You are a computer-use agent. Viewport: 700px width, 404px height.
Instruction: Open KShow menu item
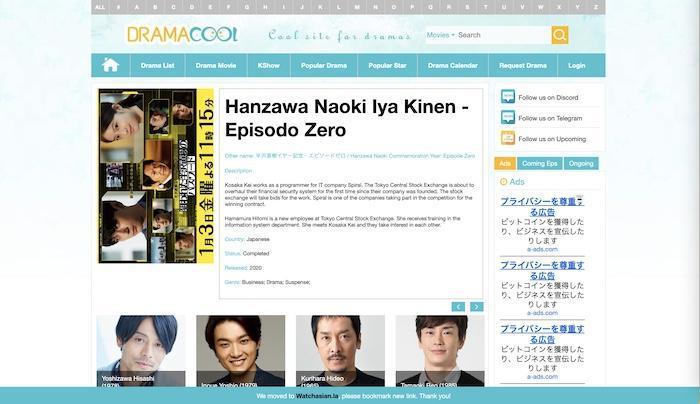coord(268,65)
